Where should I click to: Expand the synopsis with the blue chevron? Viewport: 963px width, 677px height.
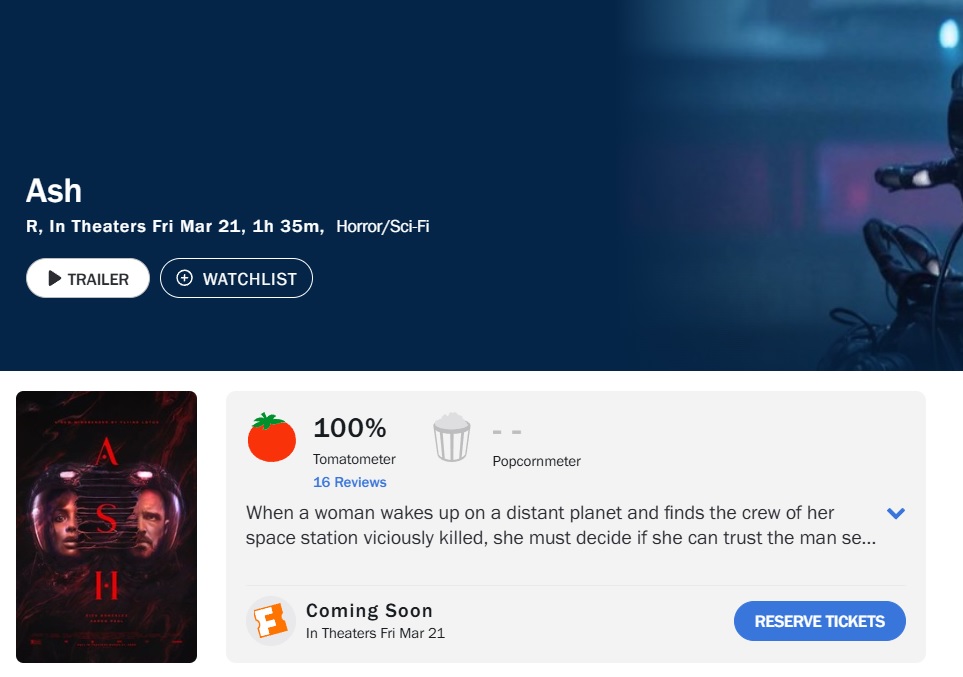(x=896, y=513)
